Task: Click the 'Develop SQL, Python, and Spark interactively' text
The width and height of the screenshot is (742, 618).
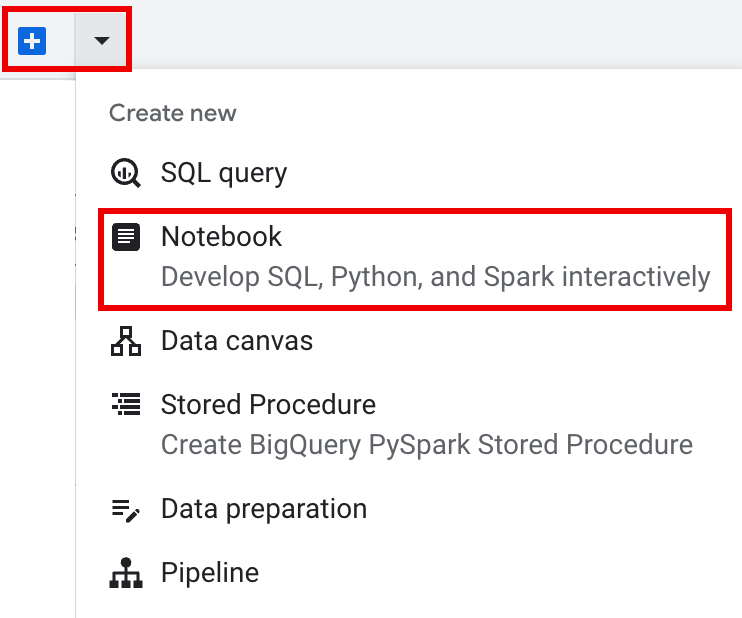Action: (x=435, y=276)
